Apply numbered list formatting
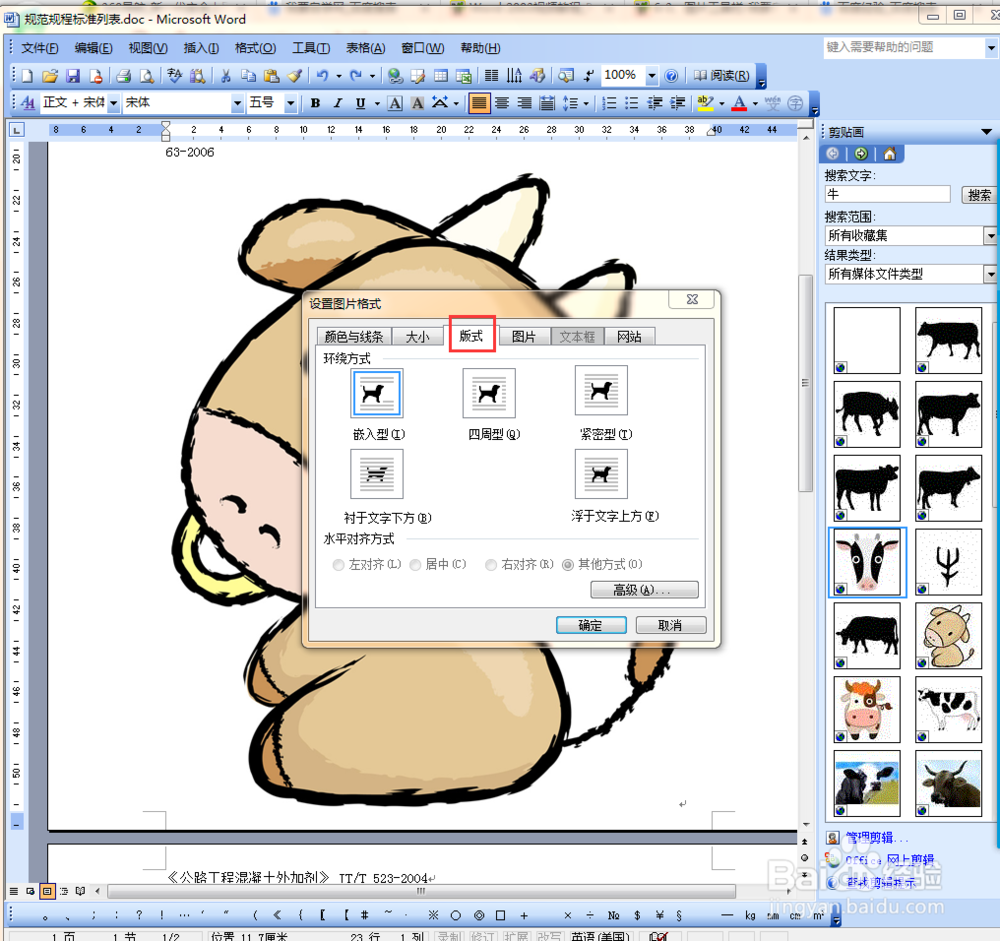 coord(609,103)
